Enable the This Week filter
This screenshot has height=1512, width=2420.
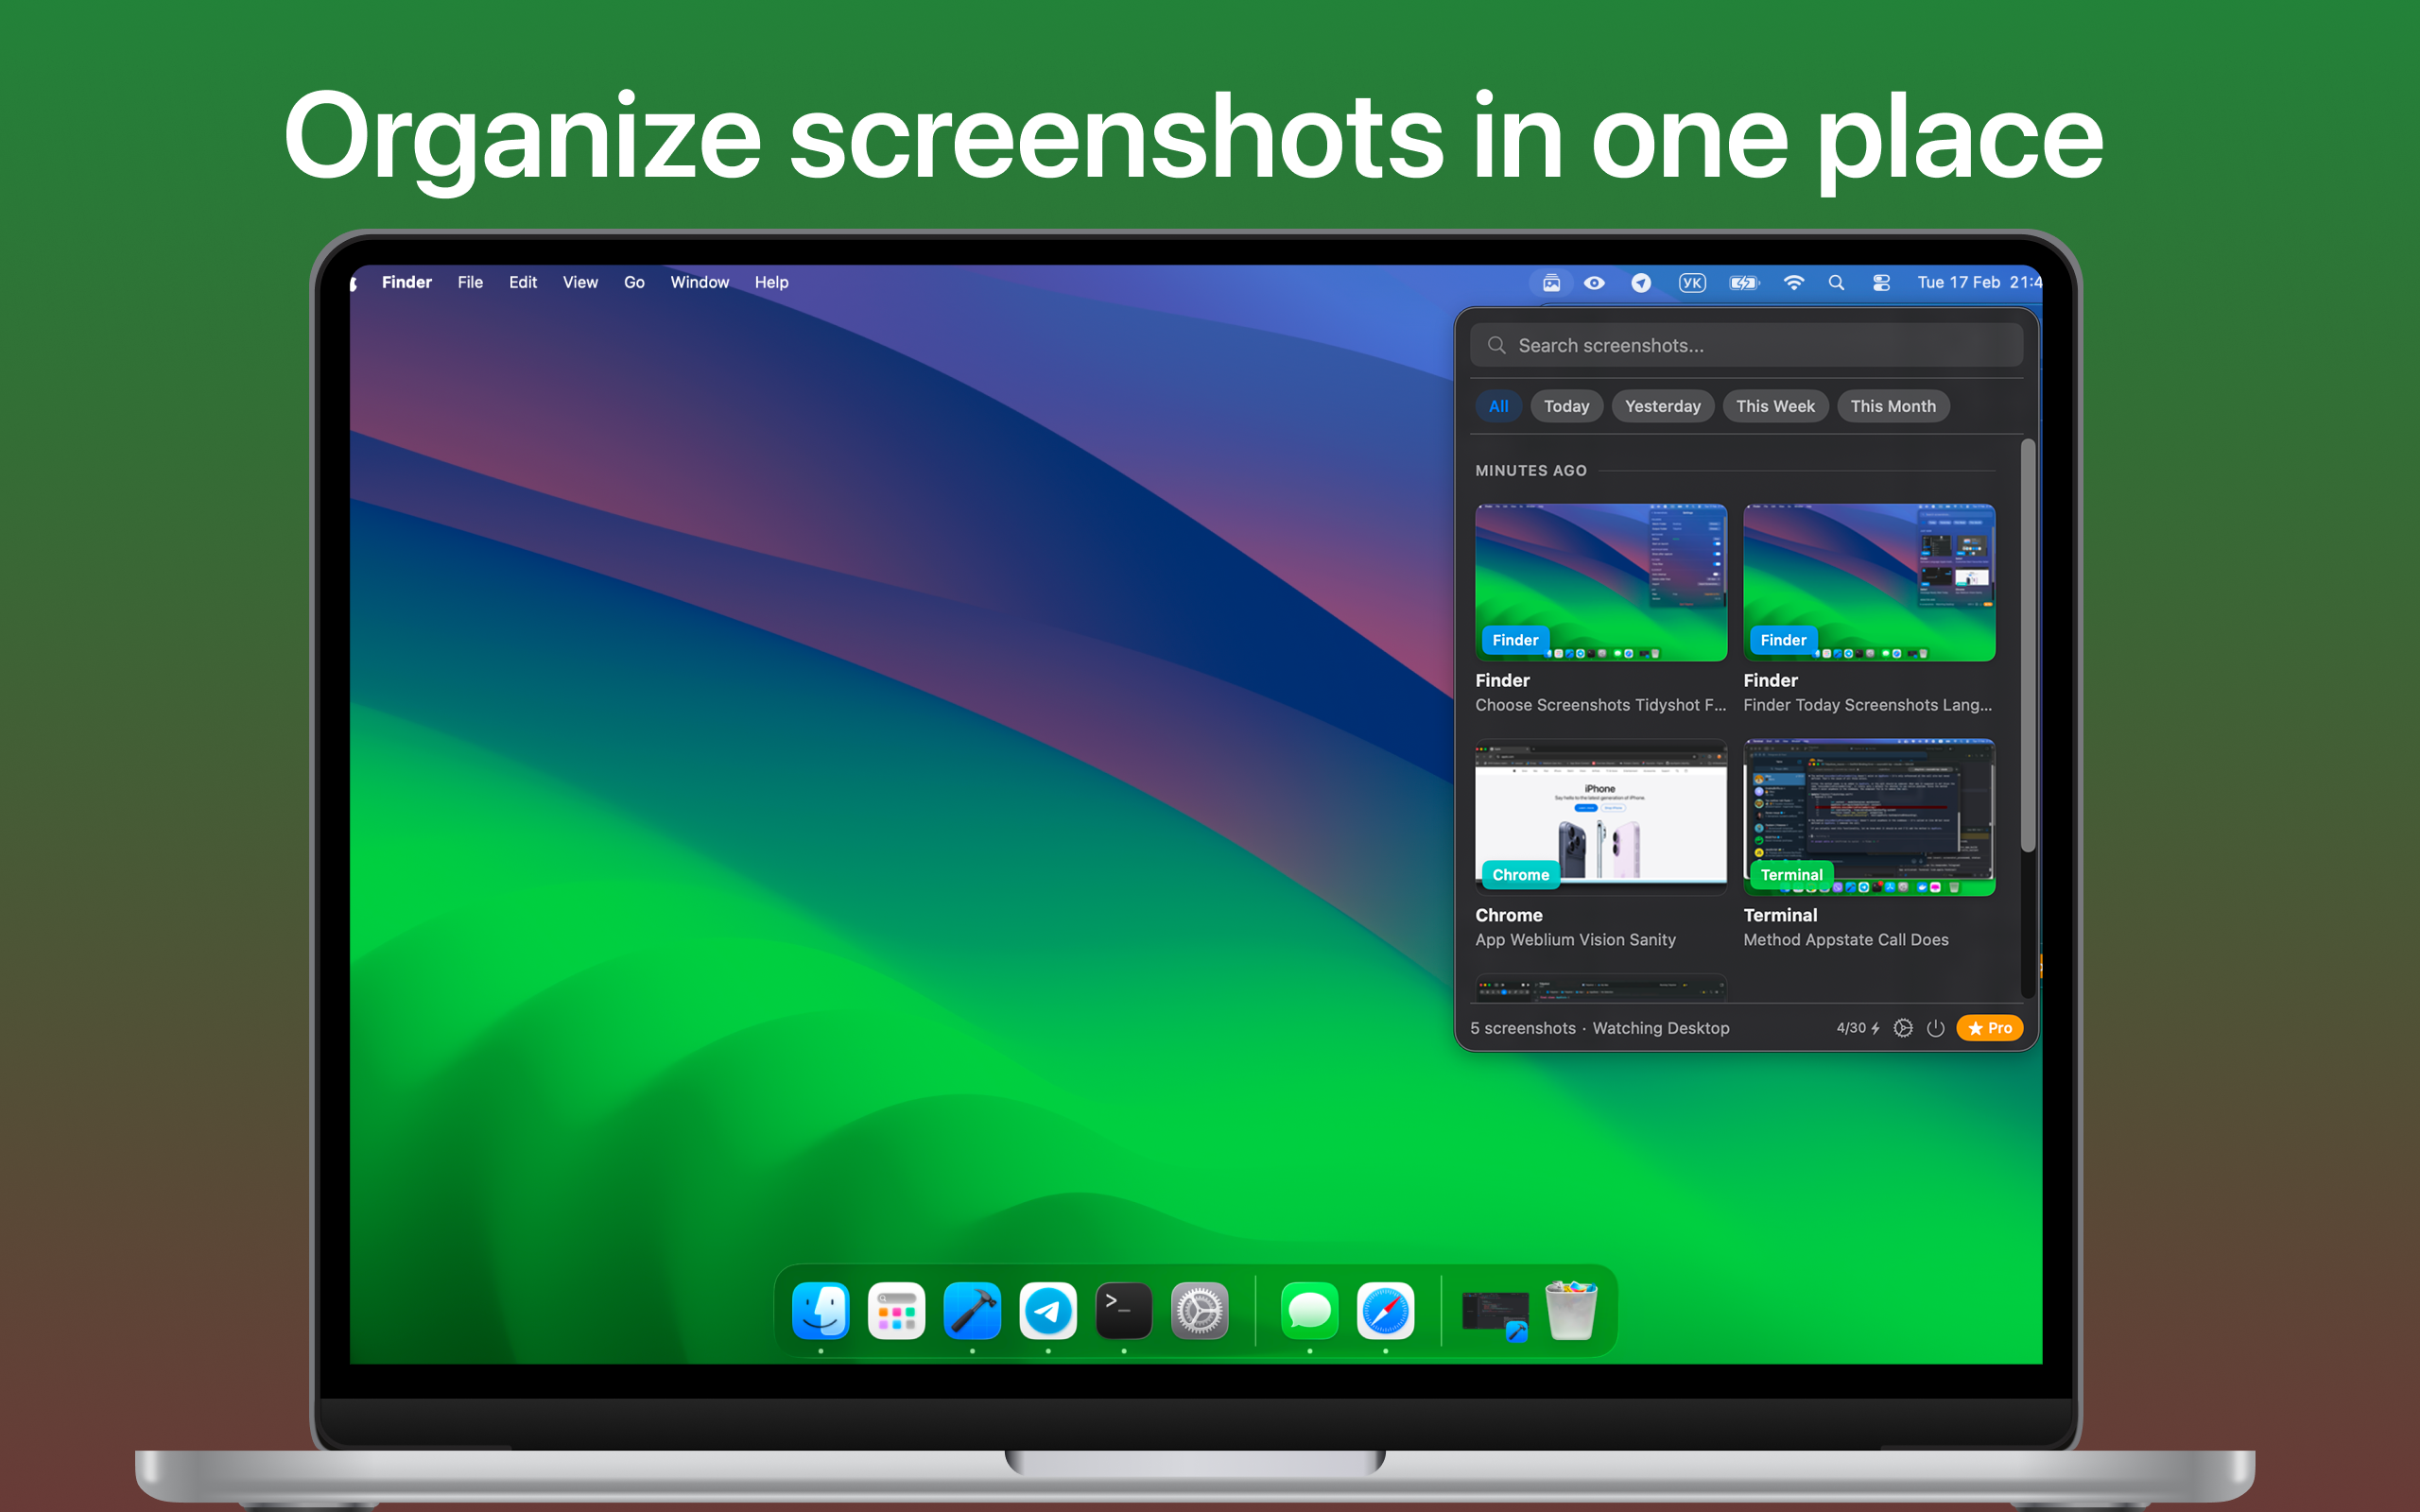tap(1775, 406)
